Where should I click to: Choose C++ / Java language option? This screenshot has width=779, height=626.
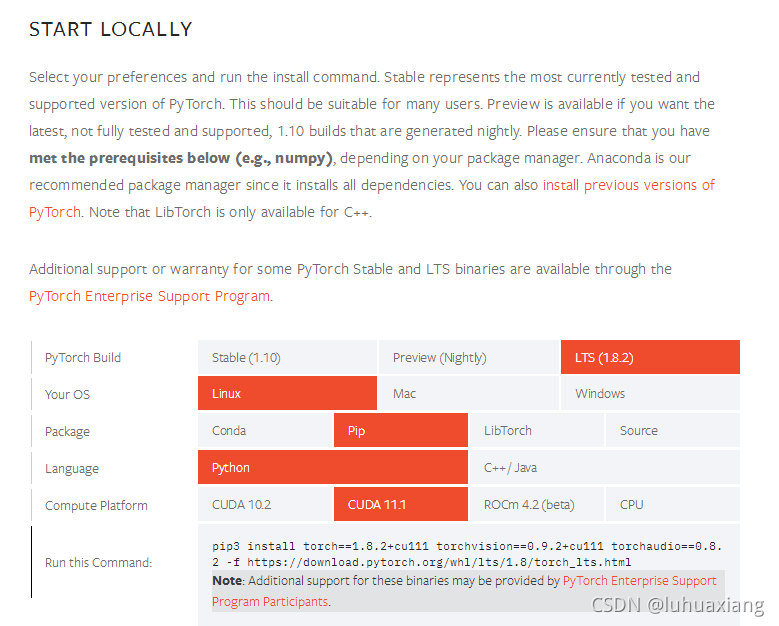tap(605, 467)
